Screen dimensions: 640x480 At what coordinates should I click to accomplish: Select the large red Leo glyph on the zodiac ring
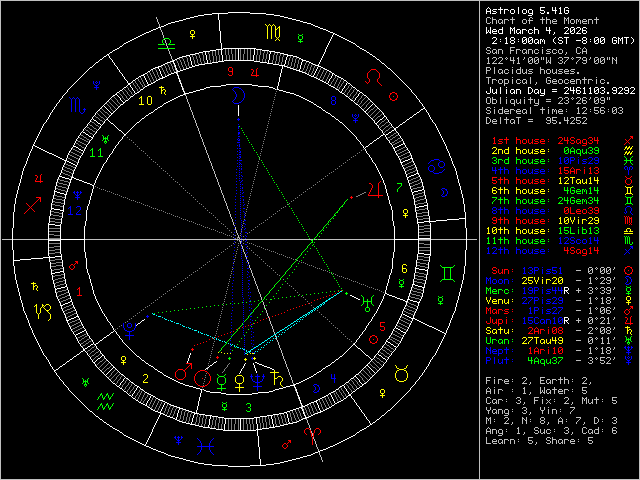point(373,78)
